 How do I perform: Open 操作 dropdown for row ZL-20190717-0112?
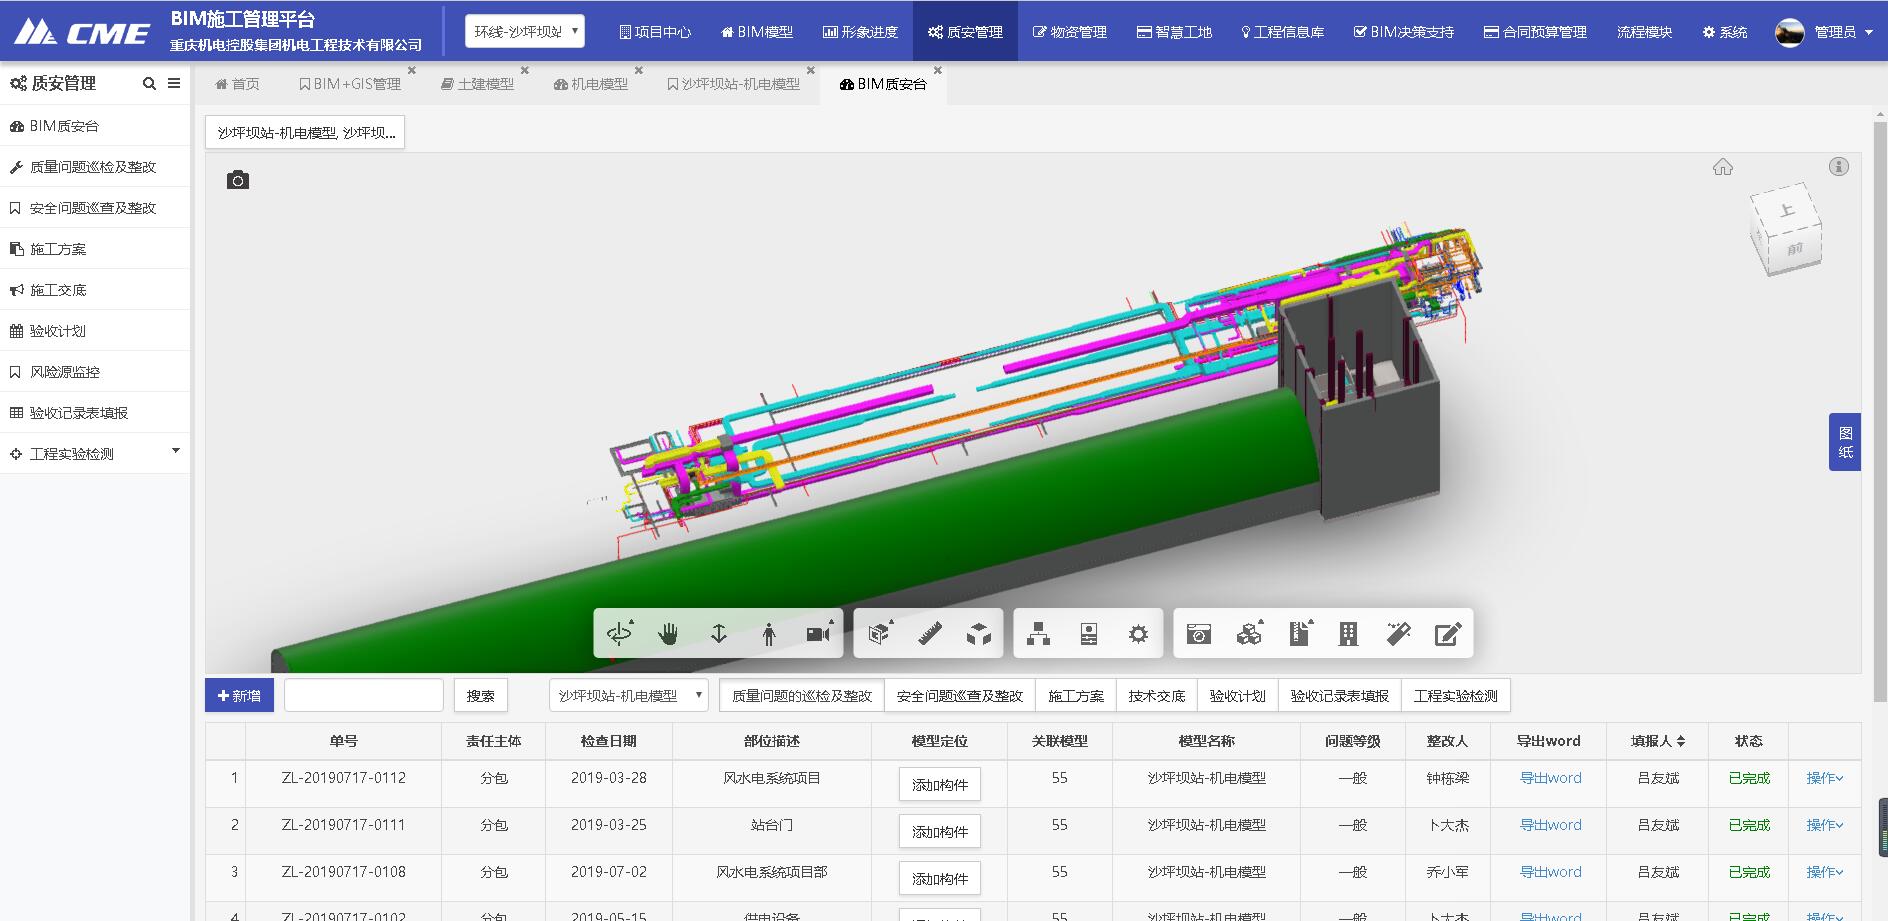[1824, 778]
